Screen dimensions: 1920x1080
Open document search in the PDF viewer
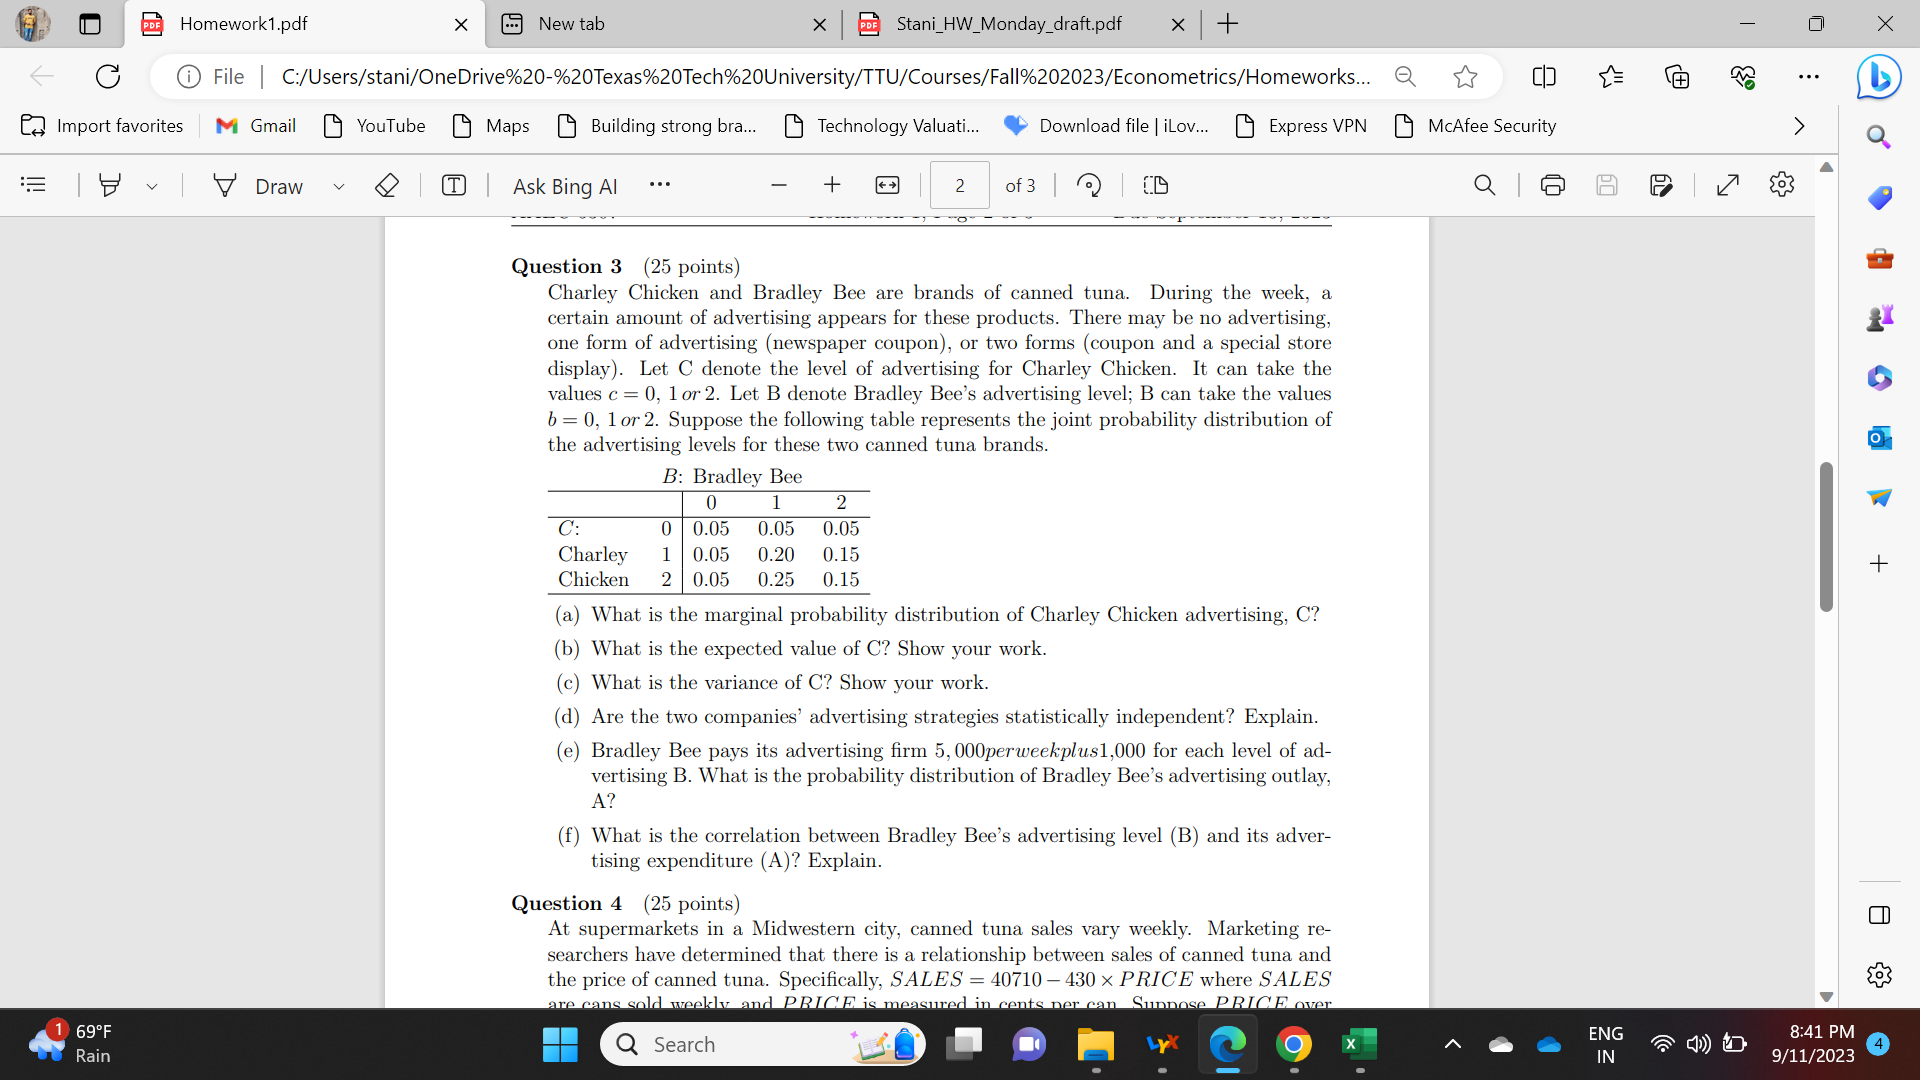tap(1484, 185)
